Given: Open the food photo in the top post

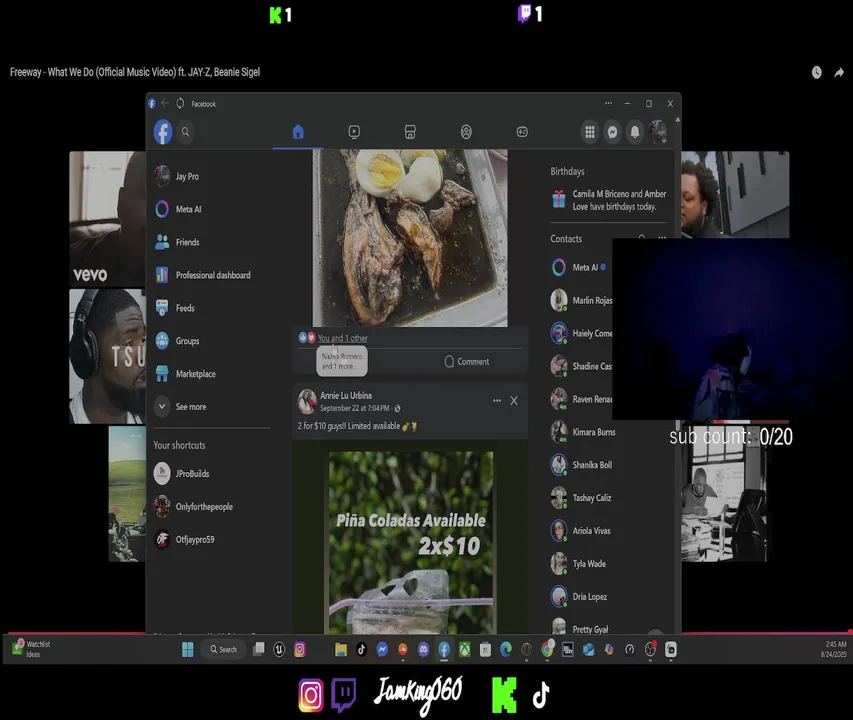Looking at the screenshot, I should pos(410,238).
